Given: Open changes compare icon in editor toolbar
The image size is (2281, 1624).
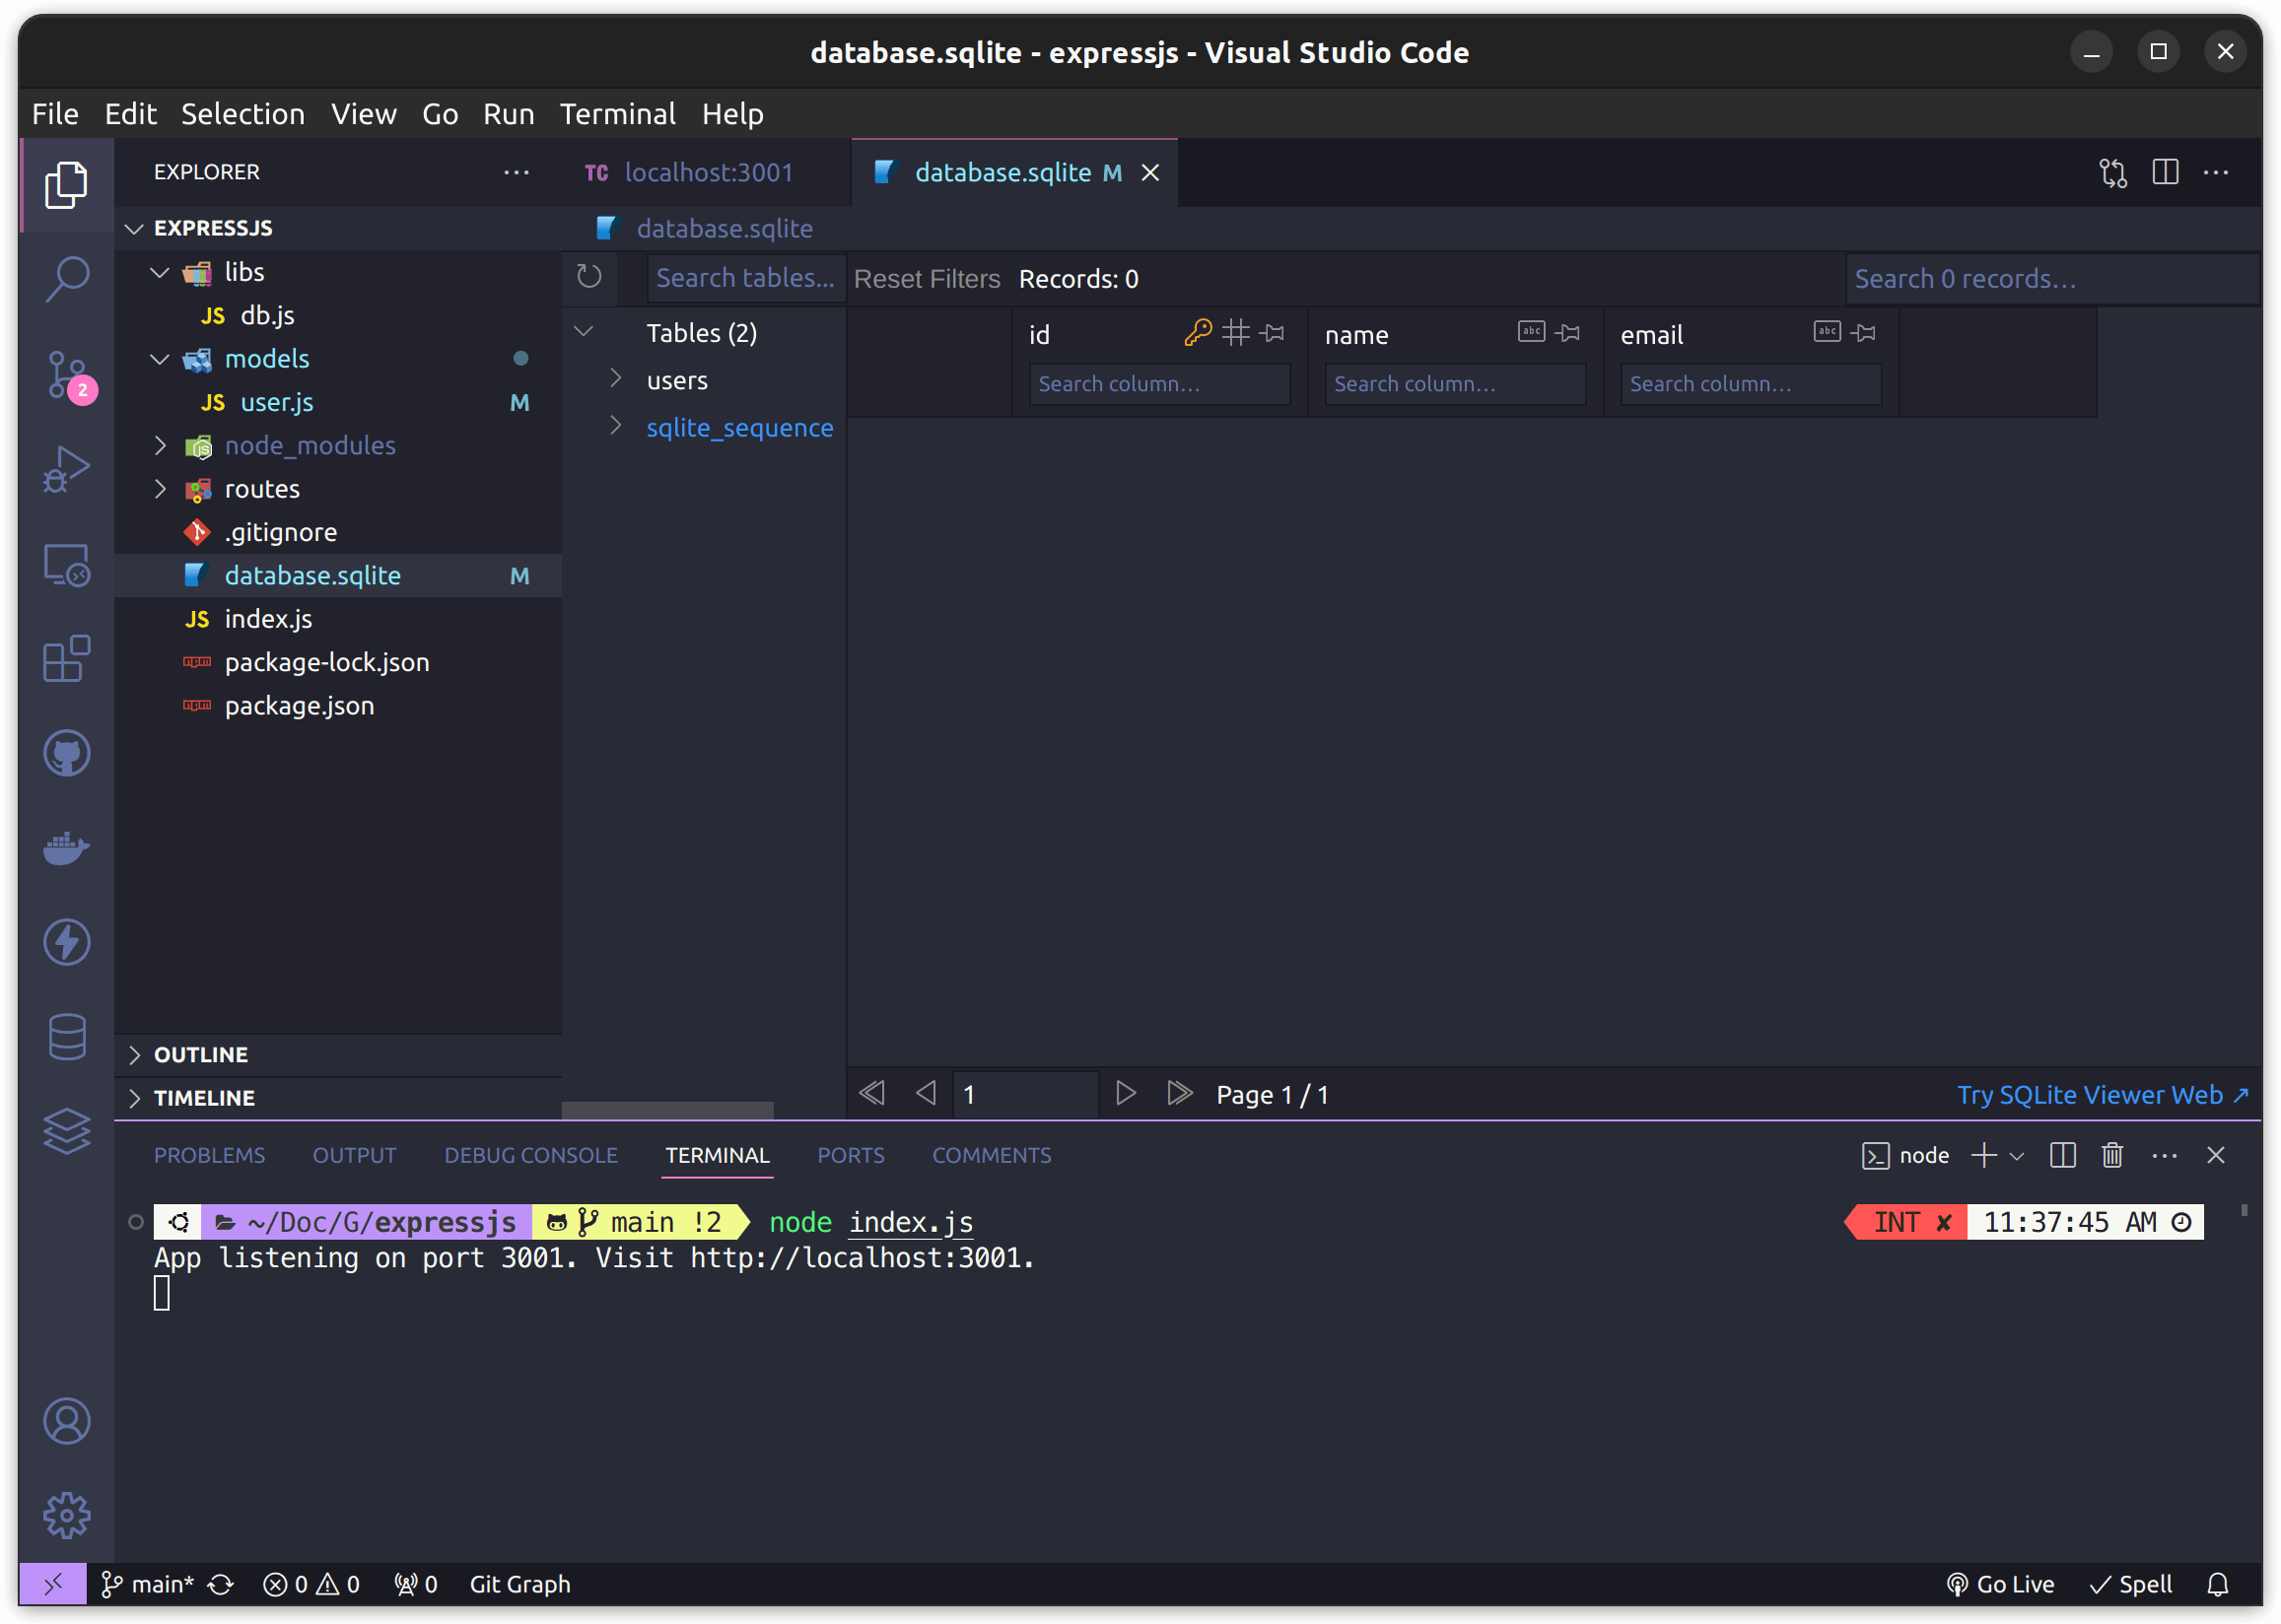Looking at the screenshot, I should (x=2113, y=173).
